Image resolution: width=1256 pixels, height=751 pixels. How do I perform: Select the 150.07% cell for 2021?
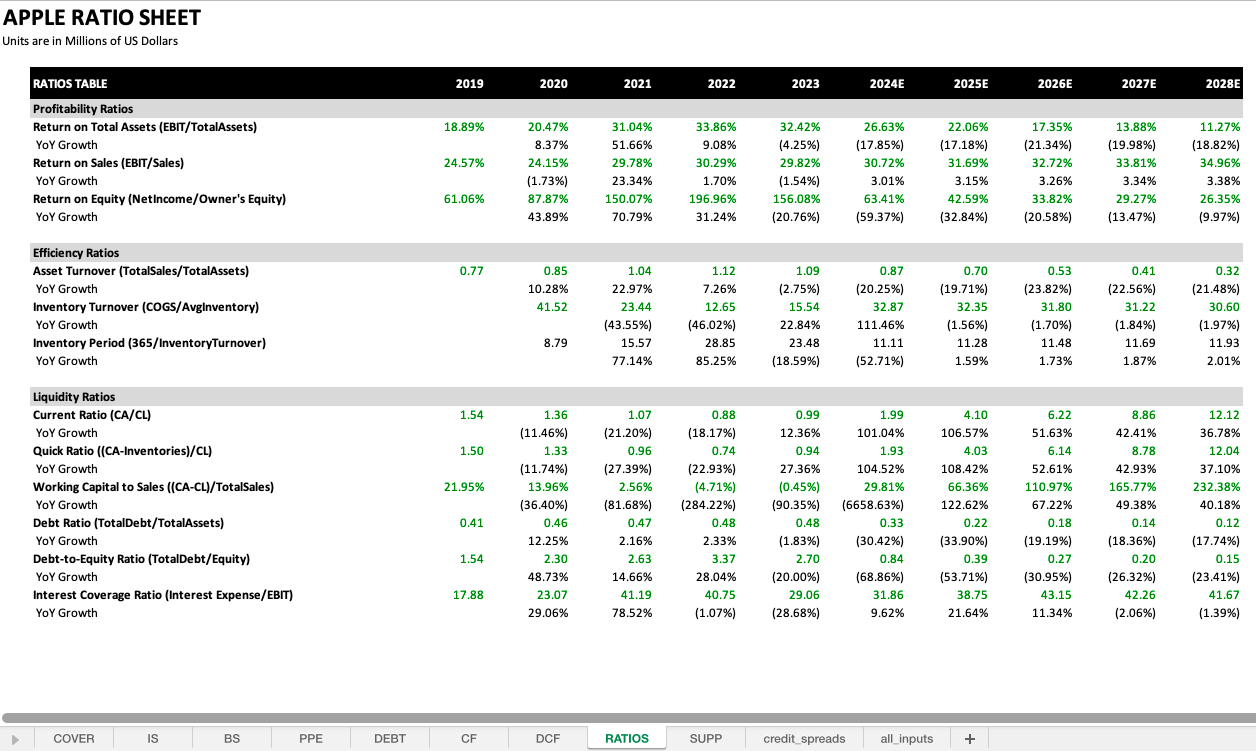pyautogui.click(x=631, y=199)
